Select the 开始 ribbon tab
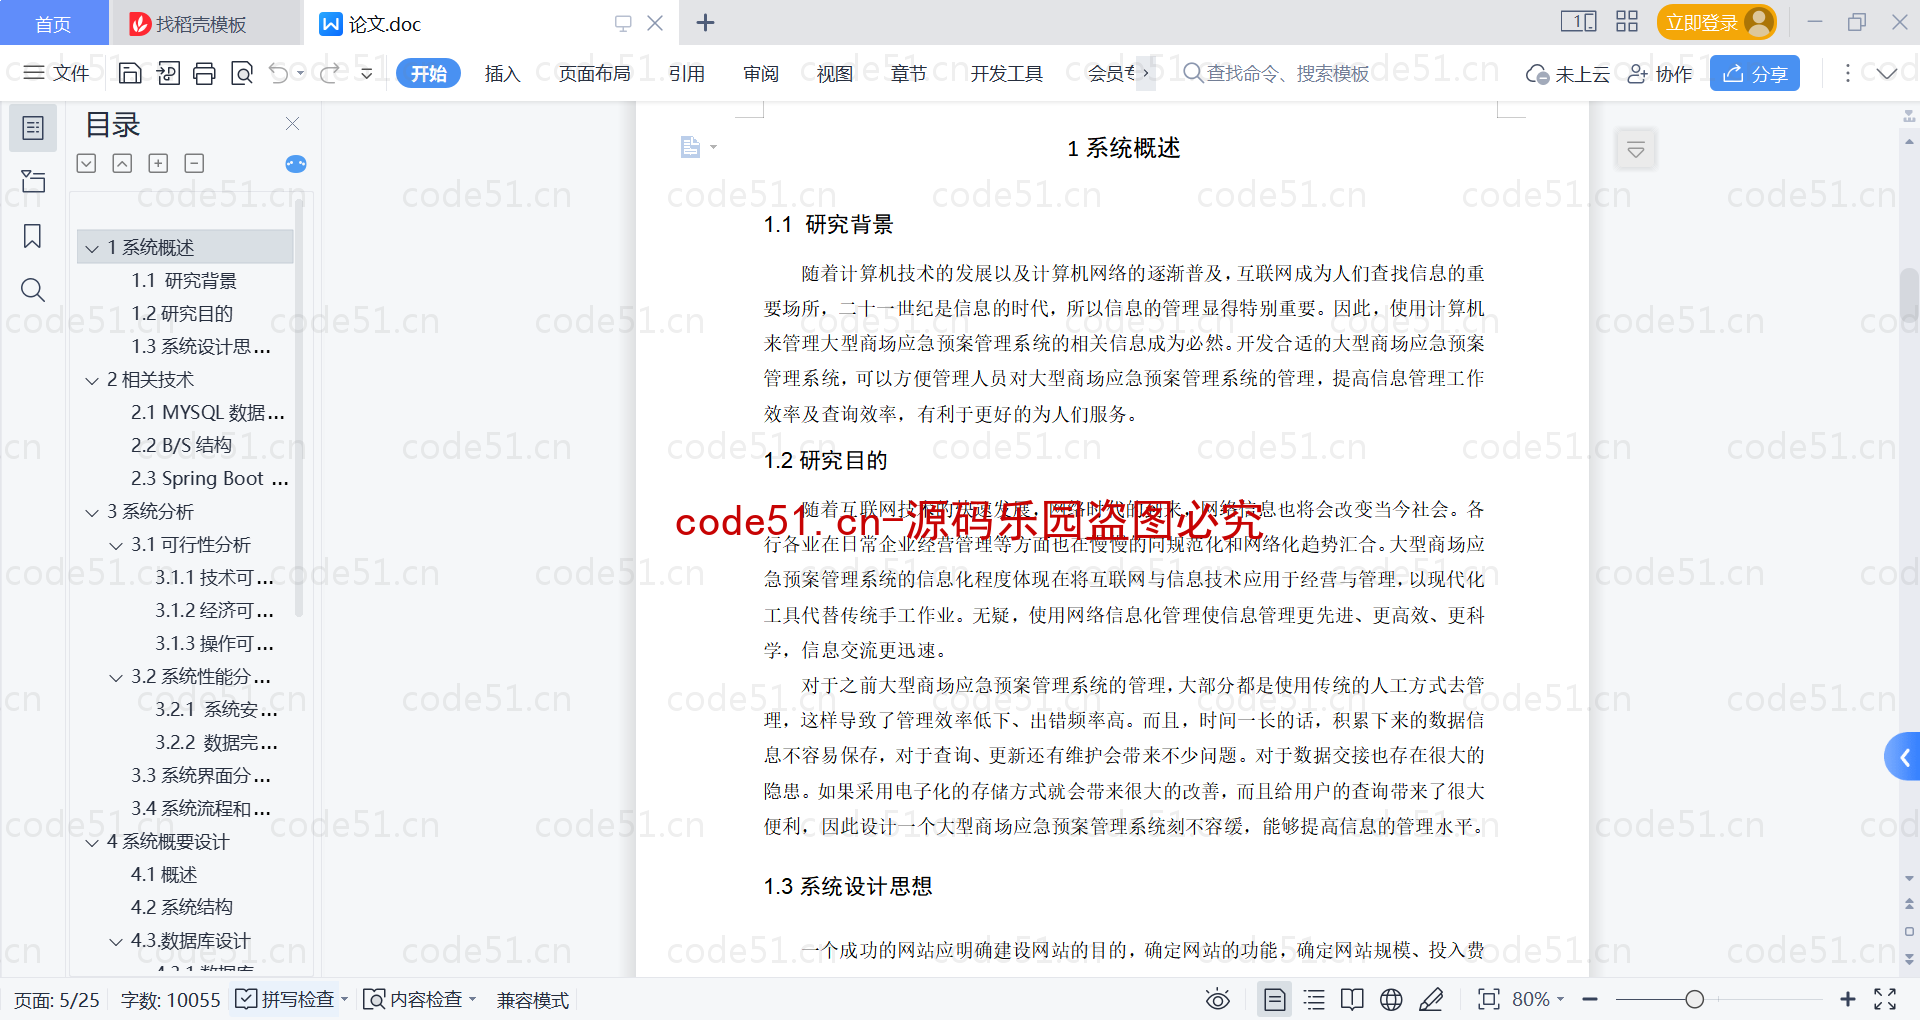The height and width of the screenshot is (1020, 1920). (x=428, y=73)
